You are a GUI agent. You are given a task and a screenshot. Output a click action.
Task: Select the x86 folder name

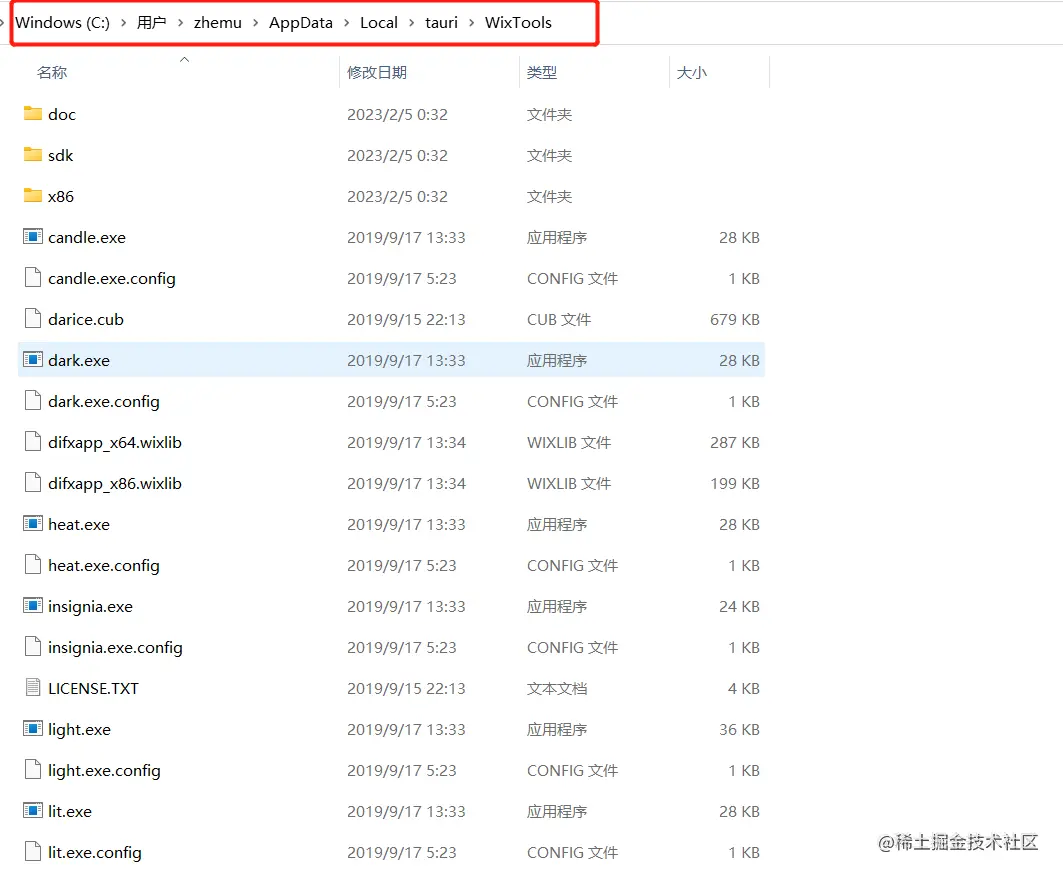pyautogui.click(x=61, y=197)
